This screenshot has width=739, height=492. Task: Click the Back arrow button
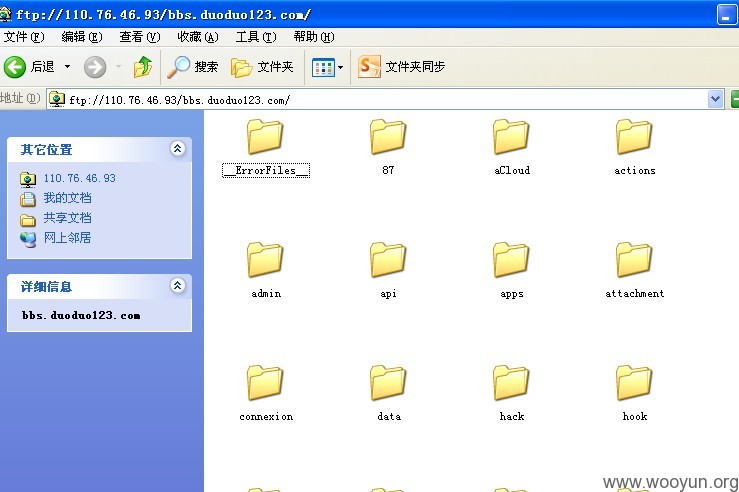point(15,67)
